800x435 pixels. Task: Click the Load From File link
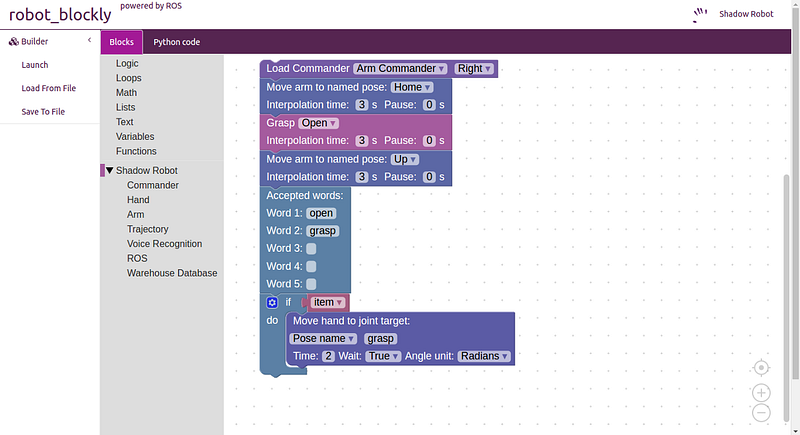coord(48,88)
